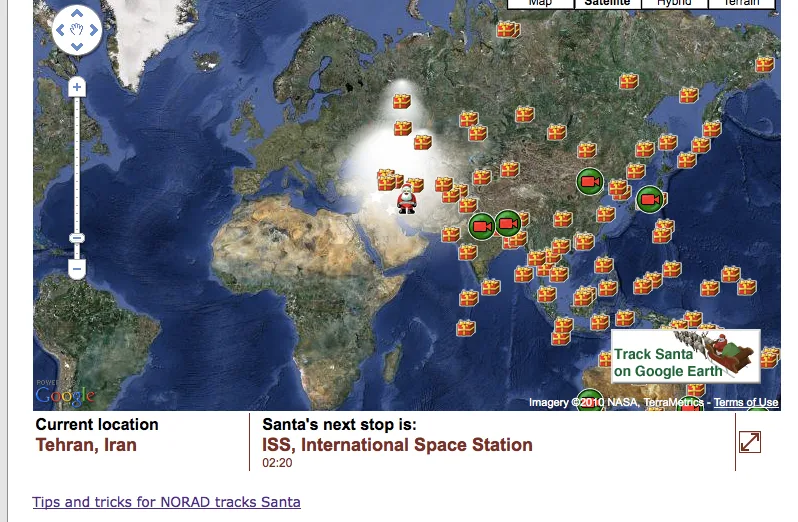Open the video camera marker over China
This screenshot has width=798, height=522.
590,181
